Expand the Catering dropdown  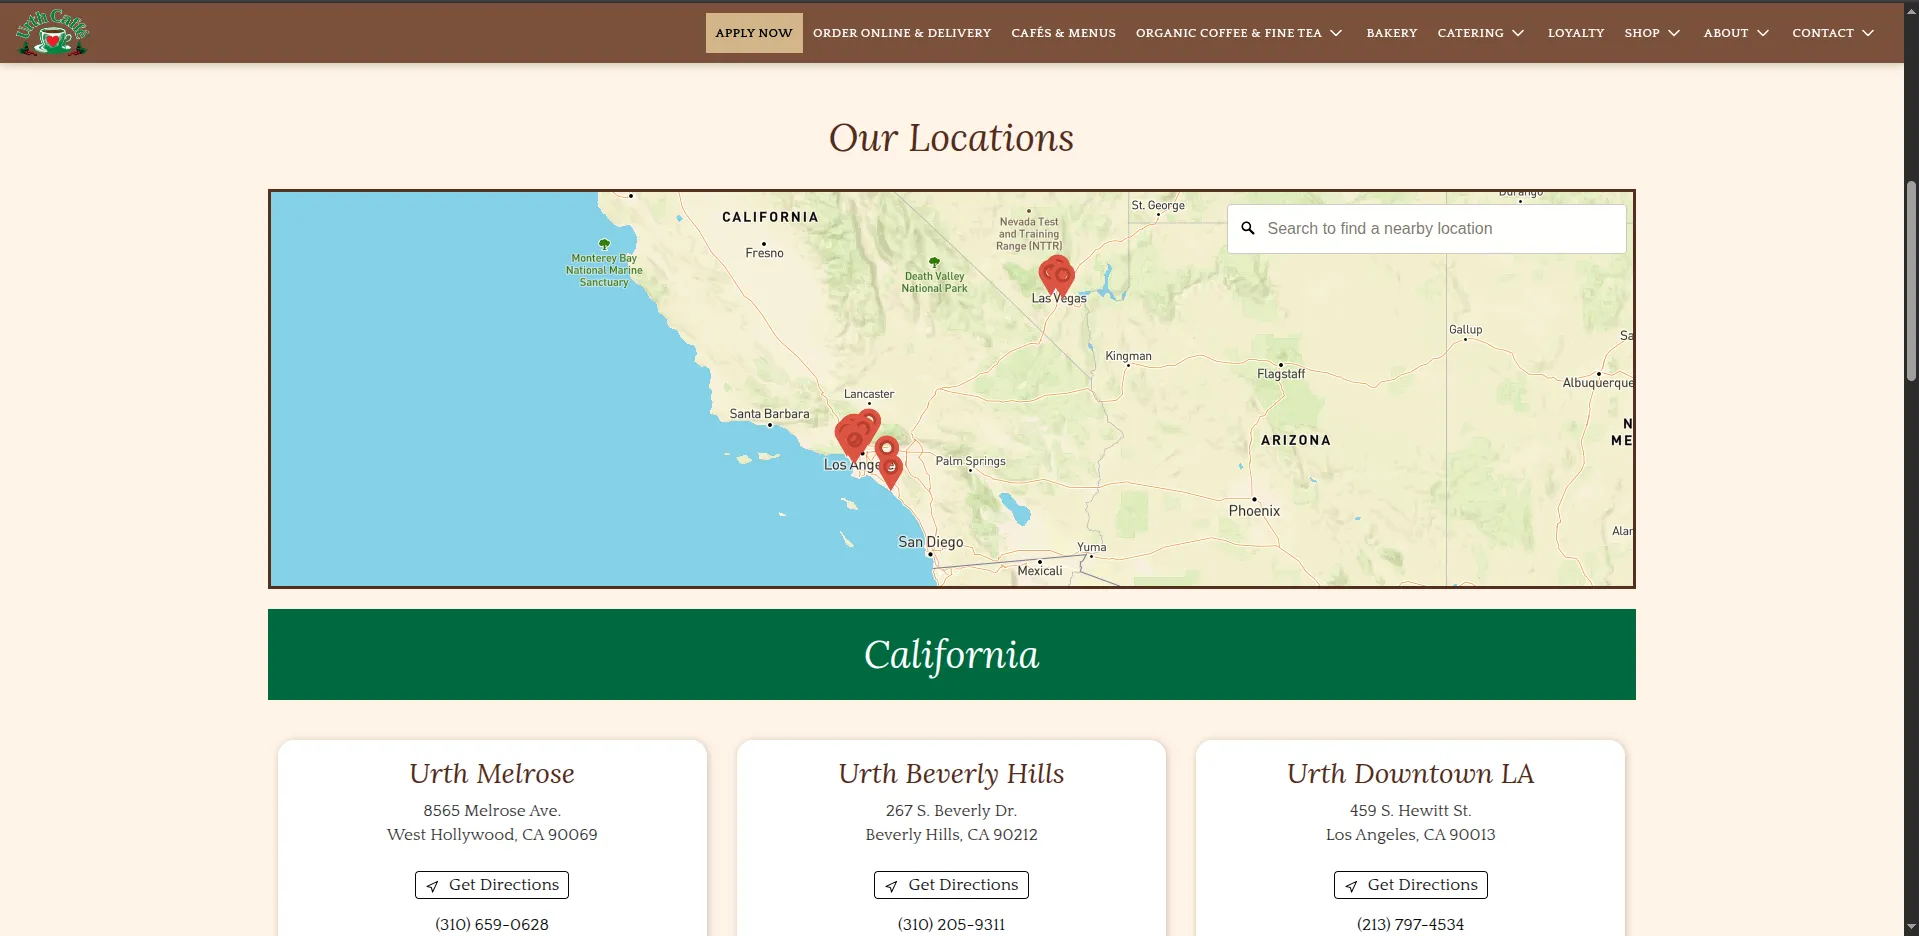tap(1480, 33)
